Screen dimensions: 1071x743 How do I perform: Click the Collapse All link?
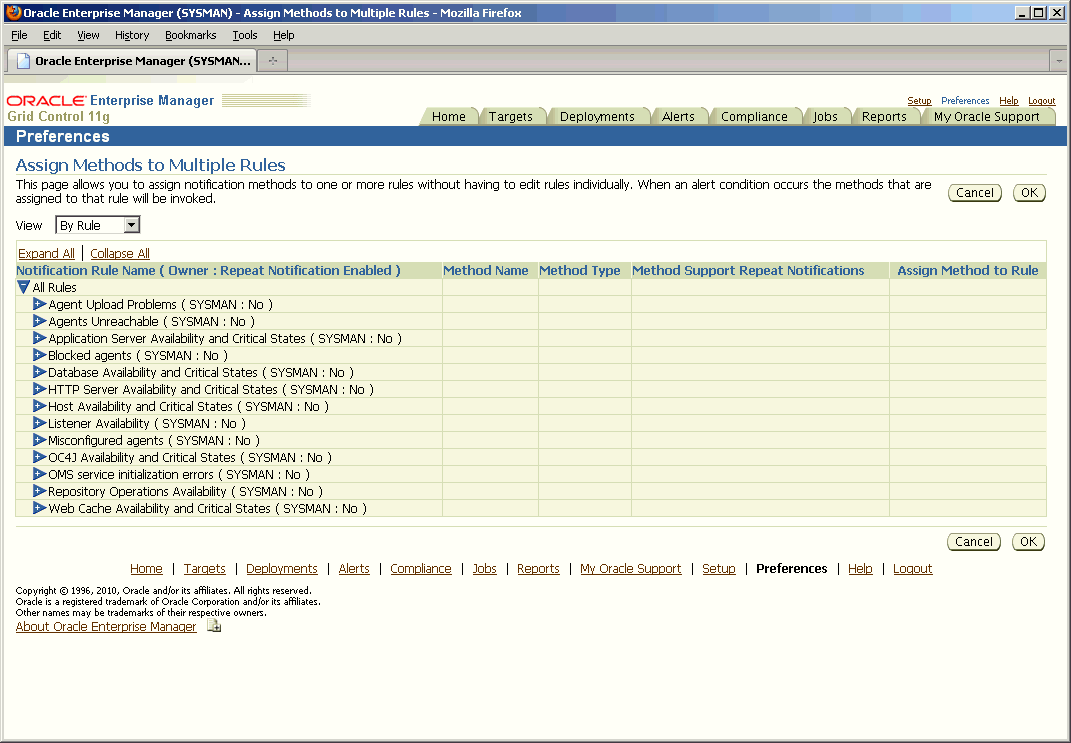(120, 253)
